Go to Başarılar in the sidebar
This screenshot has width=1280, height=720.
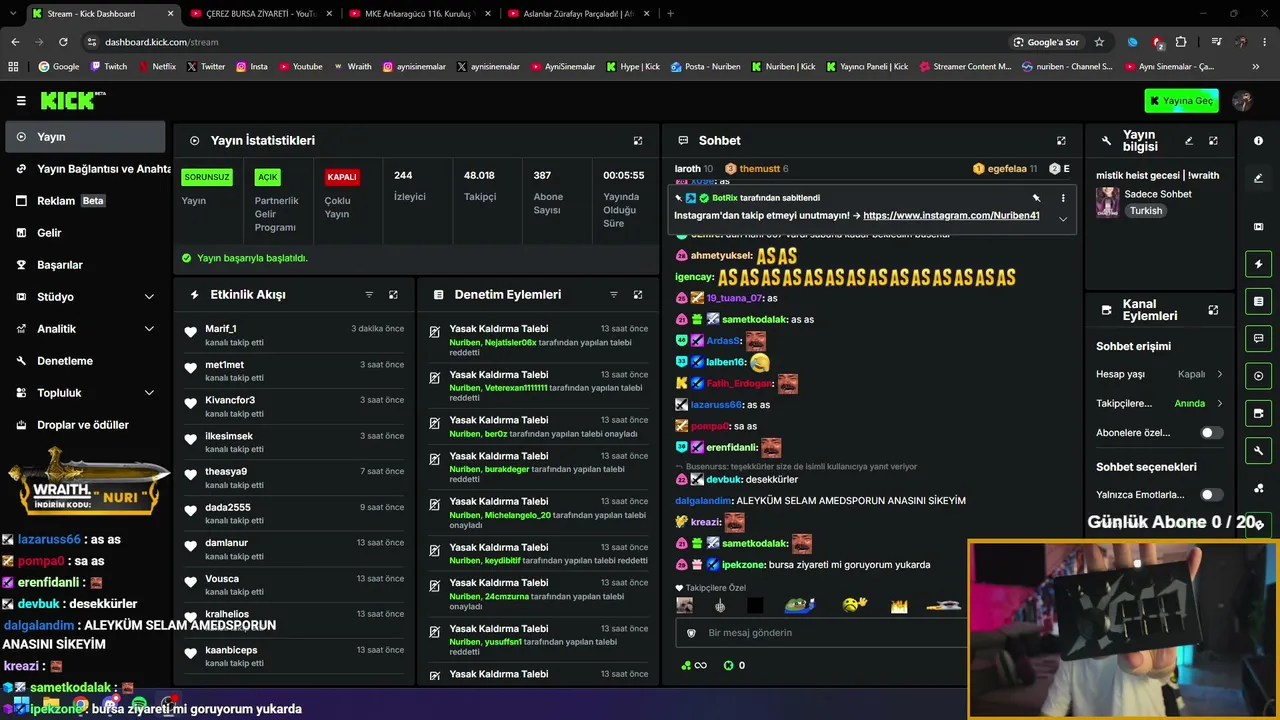(x=85, y=265)
